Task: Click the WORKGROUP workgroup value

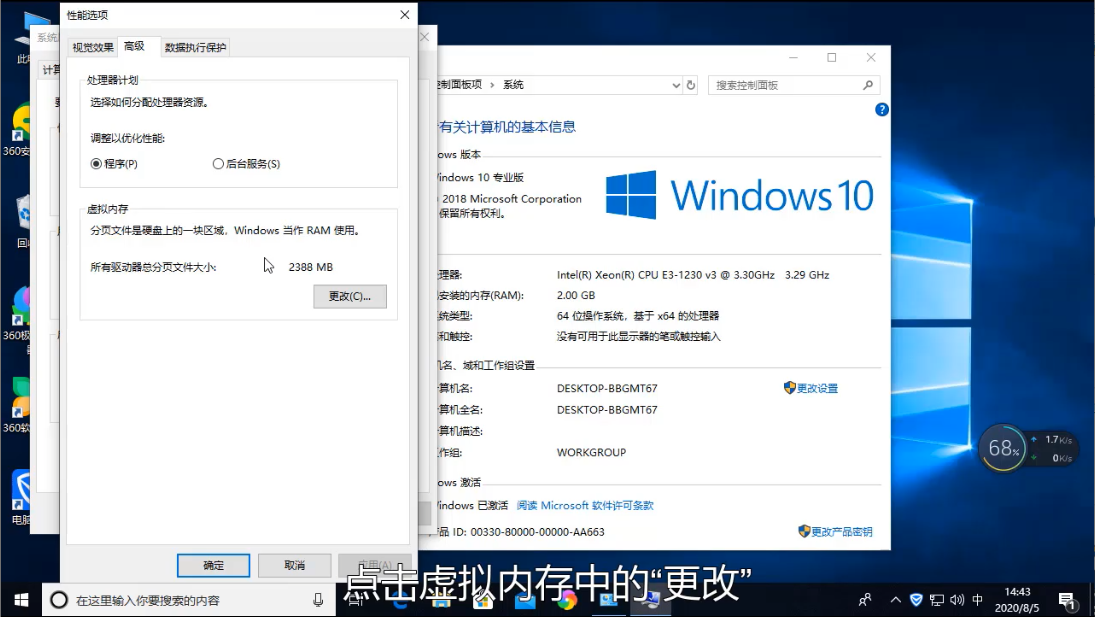Action: (x=591, y=452)
